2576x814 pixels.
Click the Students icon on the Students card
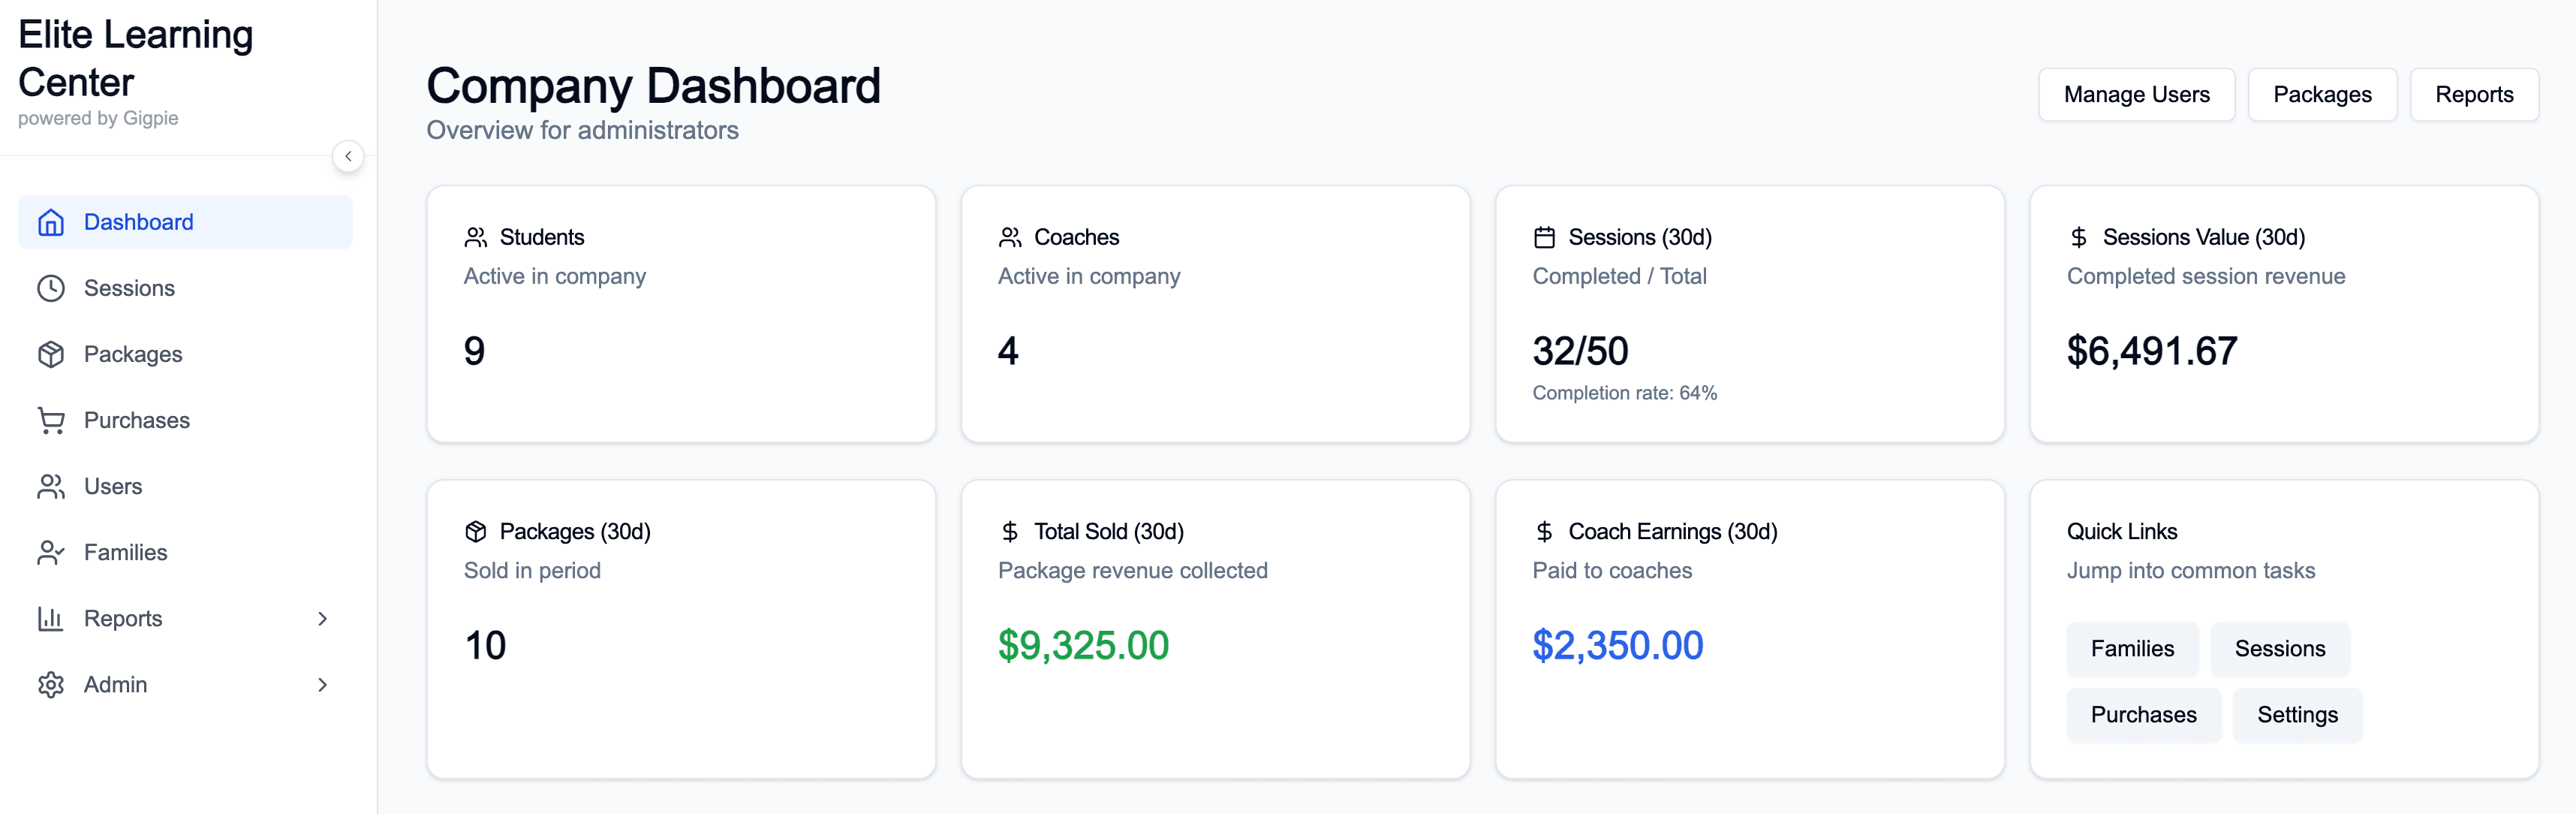pyautogui.click(x=475, y=236)
